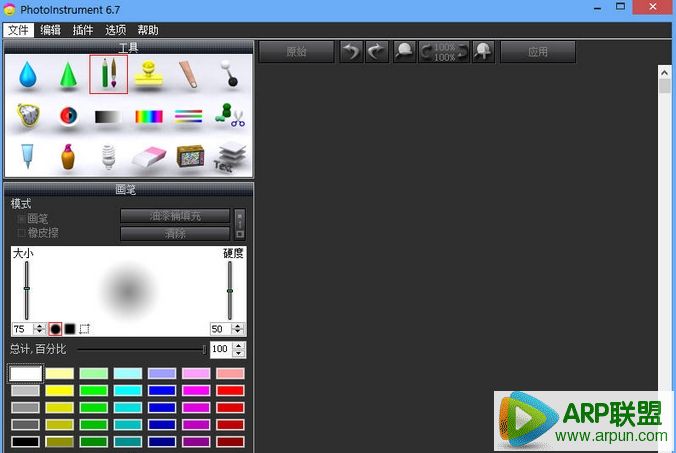
Task: Increase the size value with up stepper
Action: point(40,326)
